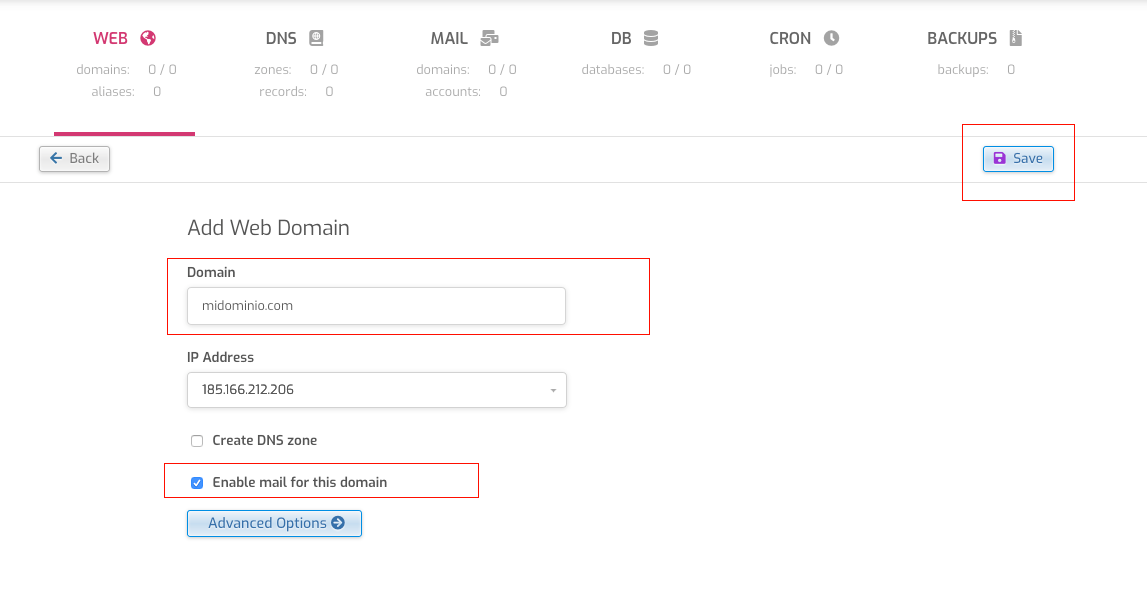
Task: Click the DNS "zones:" count text
Action: click(296, 69)
